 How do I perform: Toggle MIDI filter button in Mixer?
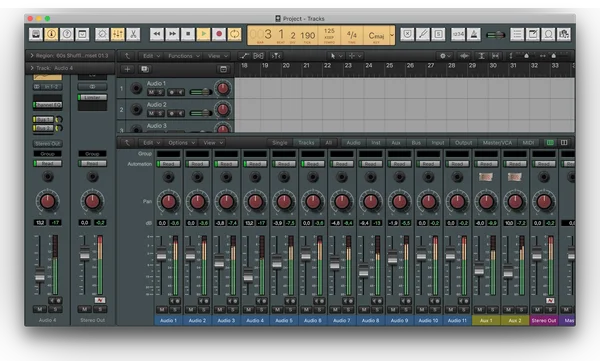tap(528, 143)
